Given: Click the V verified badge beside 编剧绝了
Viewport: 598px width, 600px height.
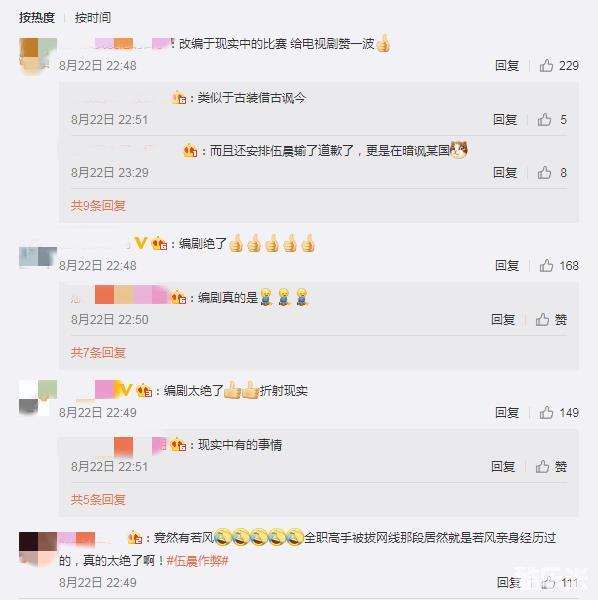Looking at the screenshot, I should tap(141, 243).
